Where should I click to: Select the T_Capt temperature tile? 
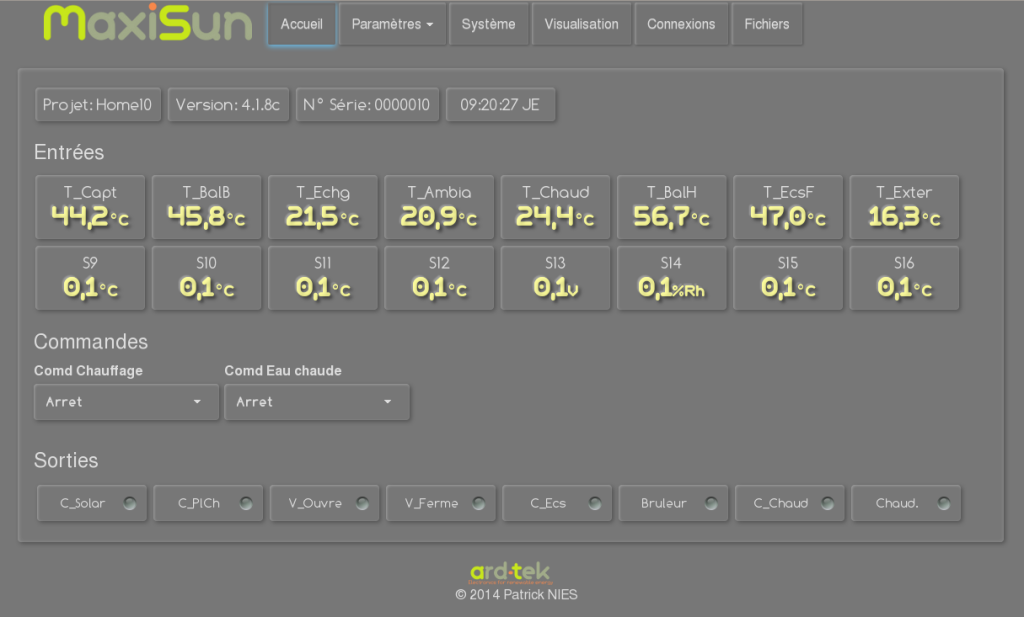(x=91, y=207)
